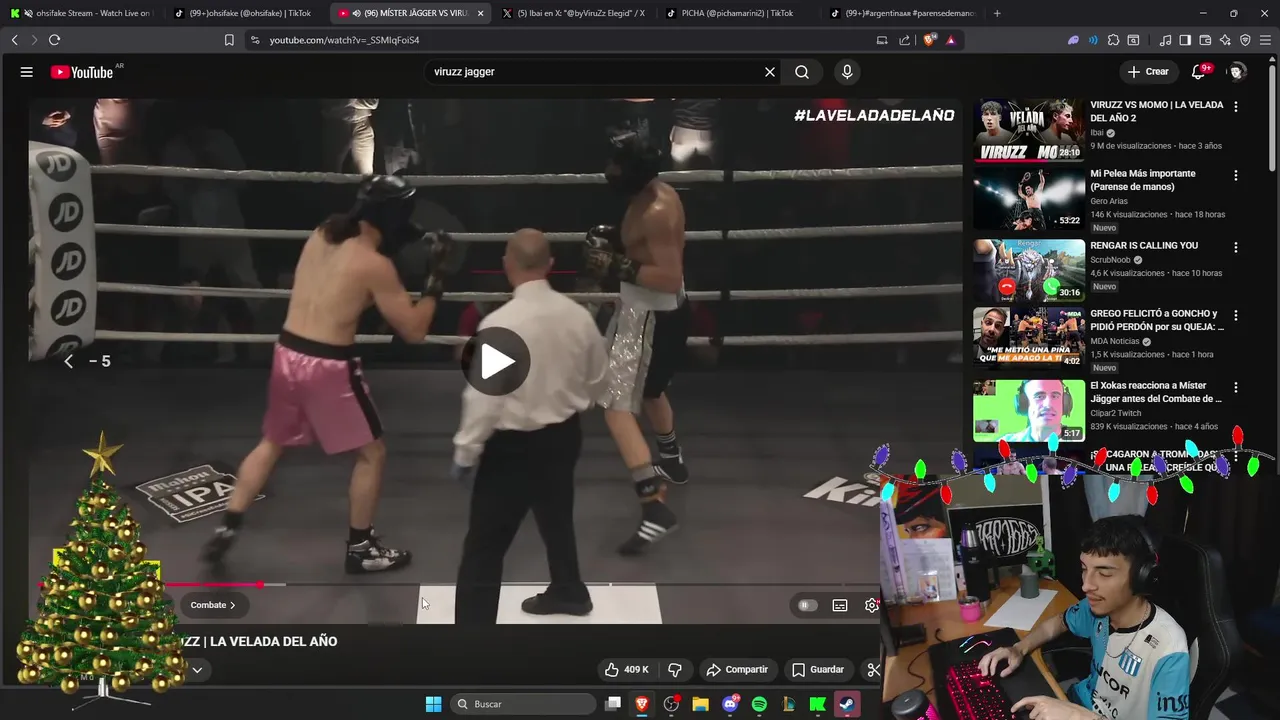Go back in the browser

pos(14,40)
